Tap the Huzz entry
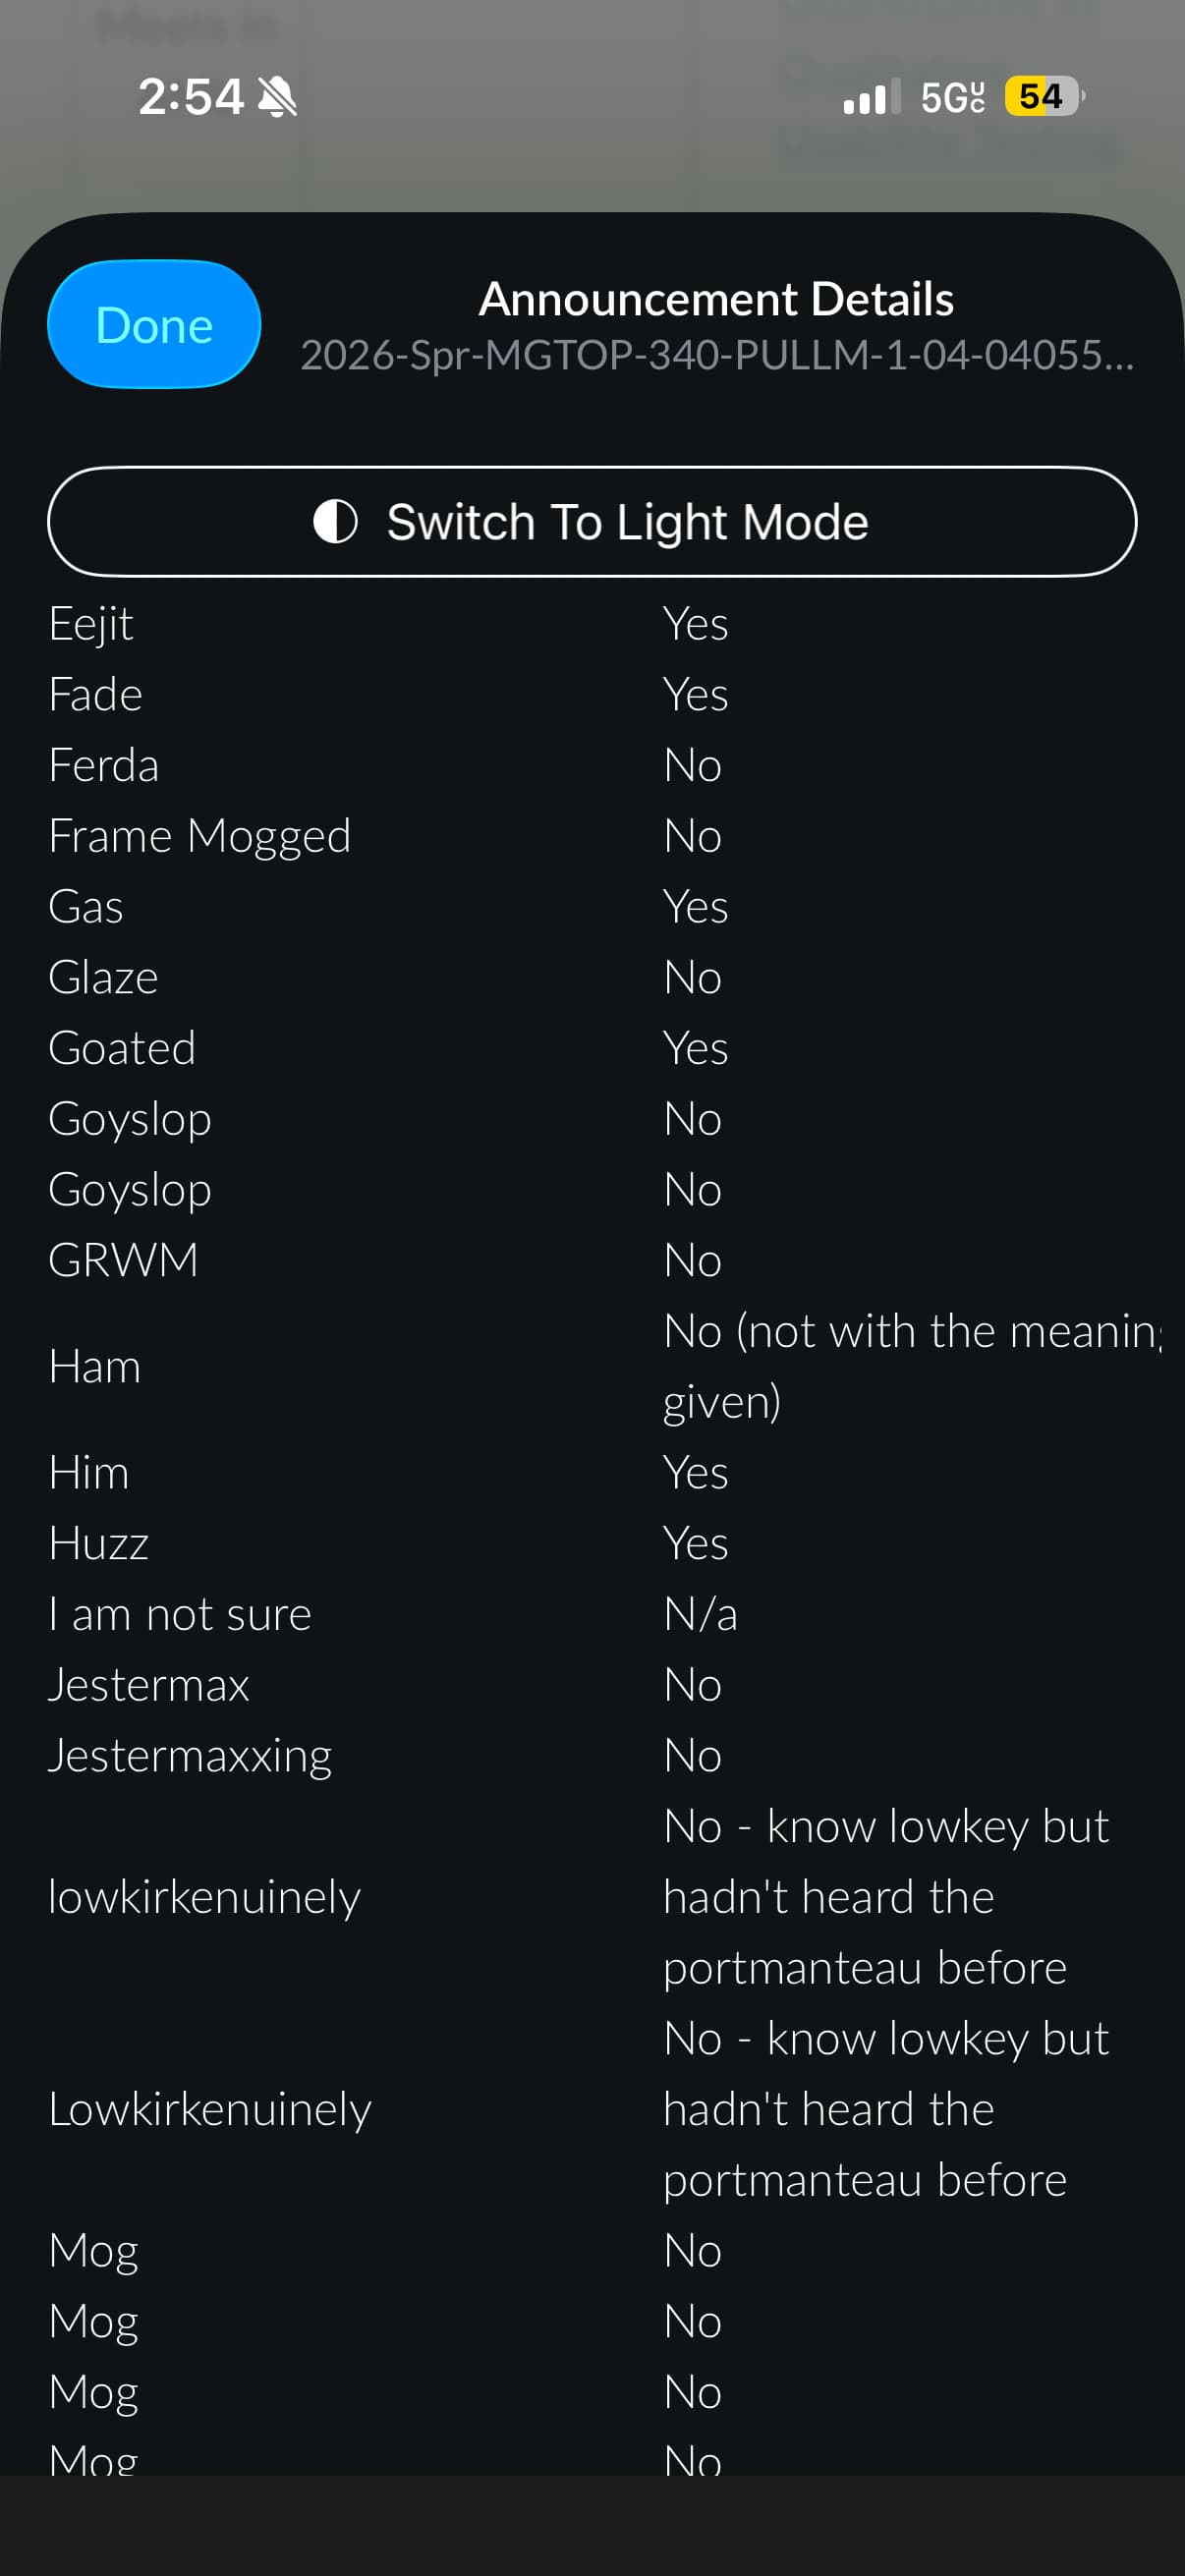Viewport: 1185px width, 2576px height. pyautogui.click(x=99, y=1543)
